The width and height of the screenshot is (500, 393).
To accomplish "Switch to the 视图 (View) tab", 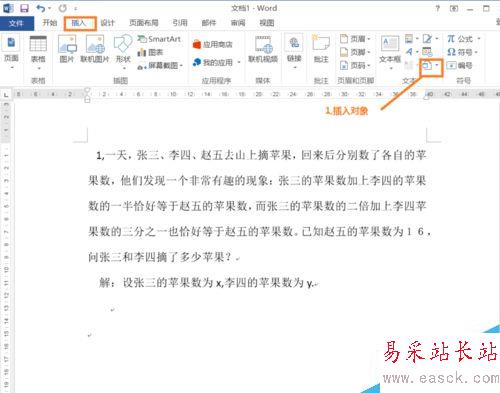I will pyautogui.click(x=267, y=23).
